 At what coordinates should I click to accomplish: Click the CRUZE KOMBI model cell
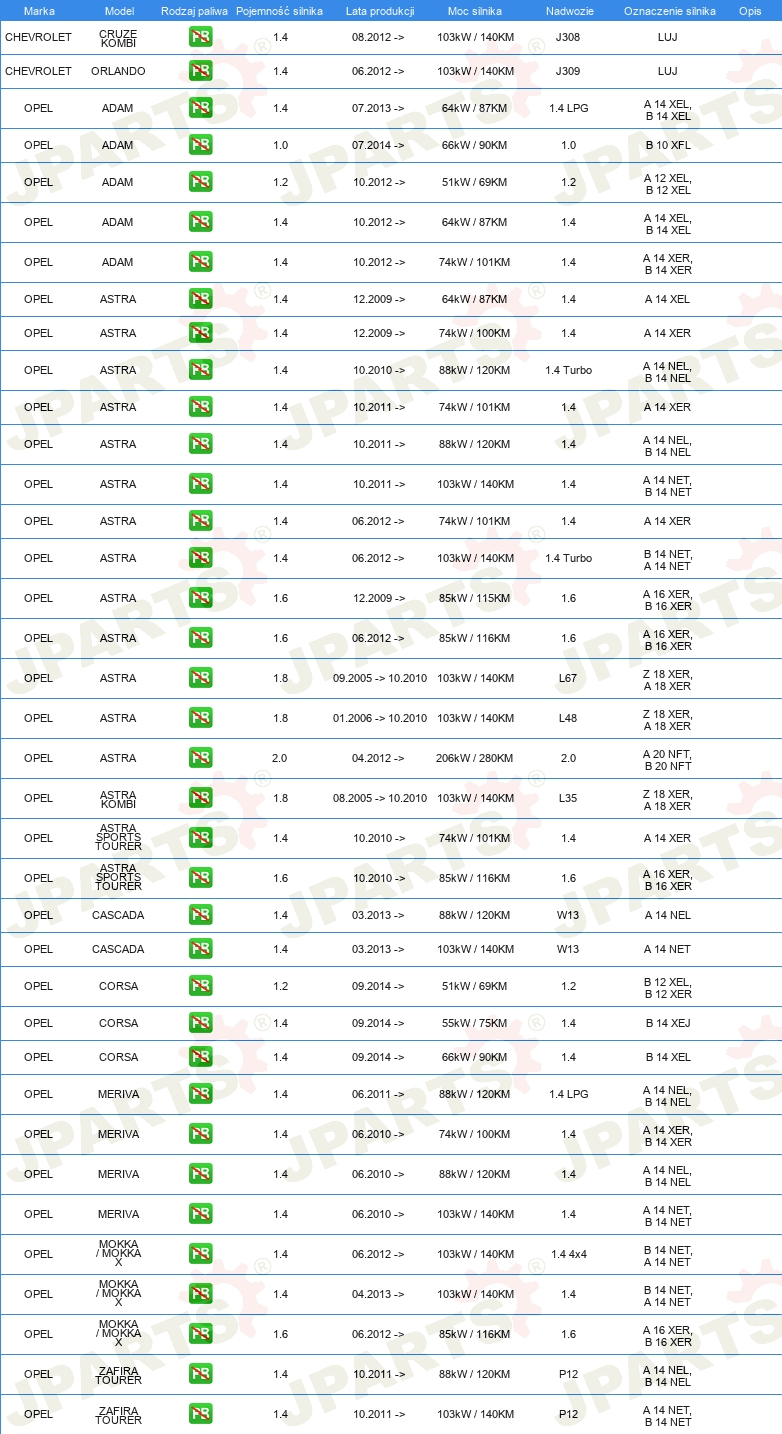118,38
